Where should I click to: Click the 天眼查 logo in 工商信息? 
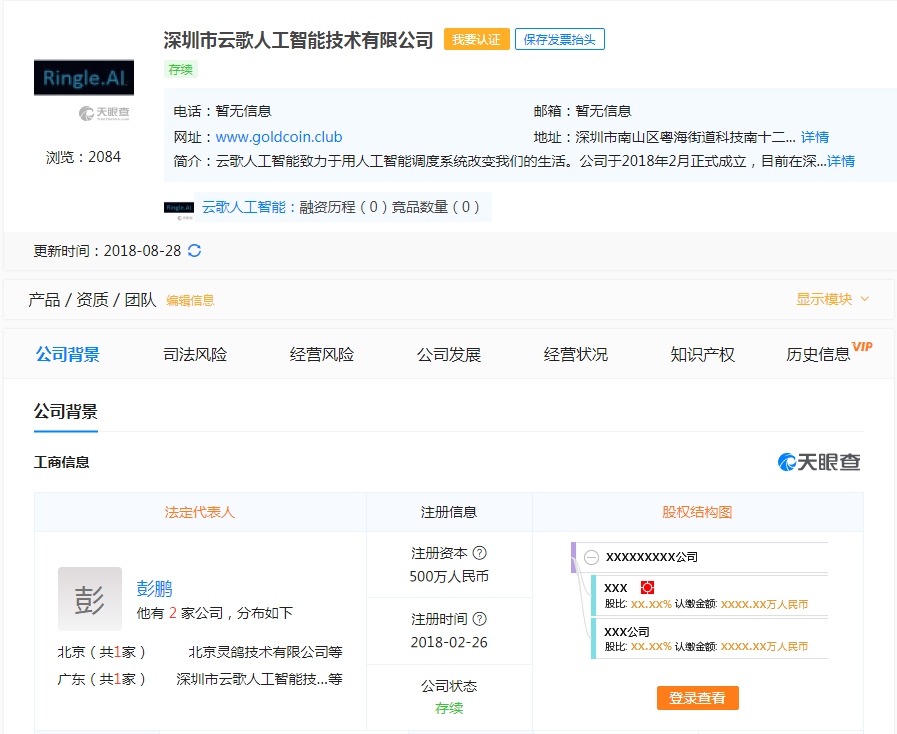(x=819, y=462)
